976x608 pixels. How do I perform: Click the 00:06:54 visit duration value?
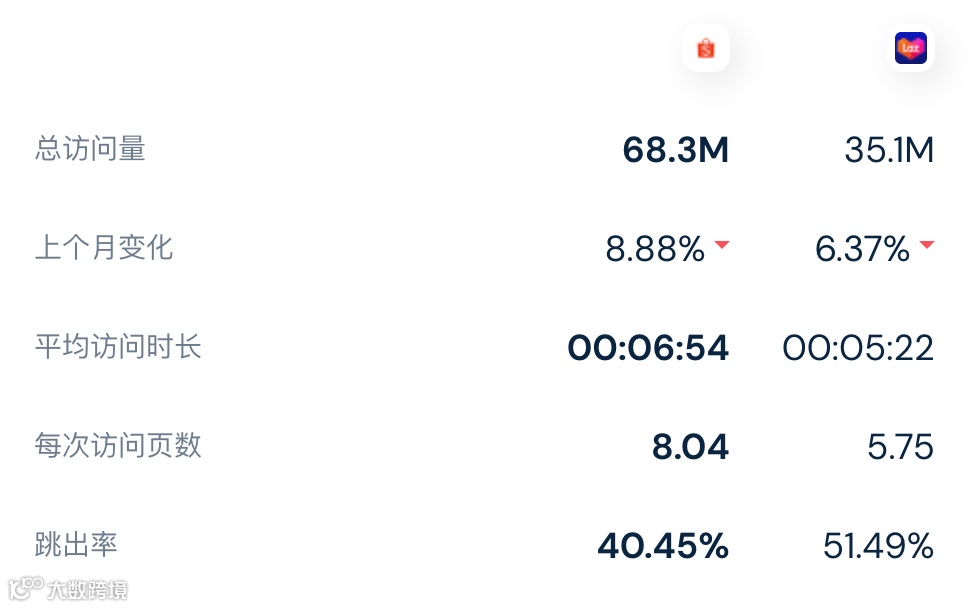pos(648,348)
